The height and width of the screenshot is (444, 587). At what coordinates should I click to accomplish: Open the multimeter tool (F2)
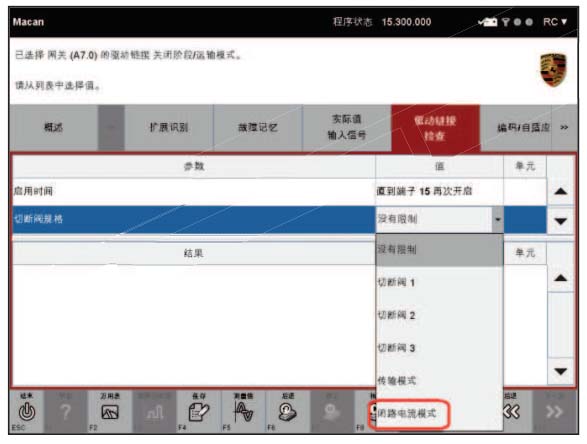pyautogui.click(x=110, y=411)
